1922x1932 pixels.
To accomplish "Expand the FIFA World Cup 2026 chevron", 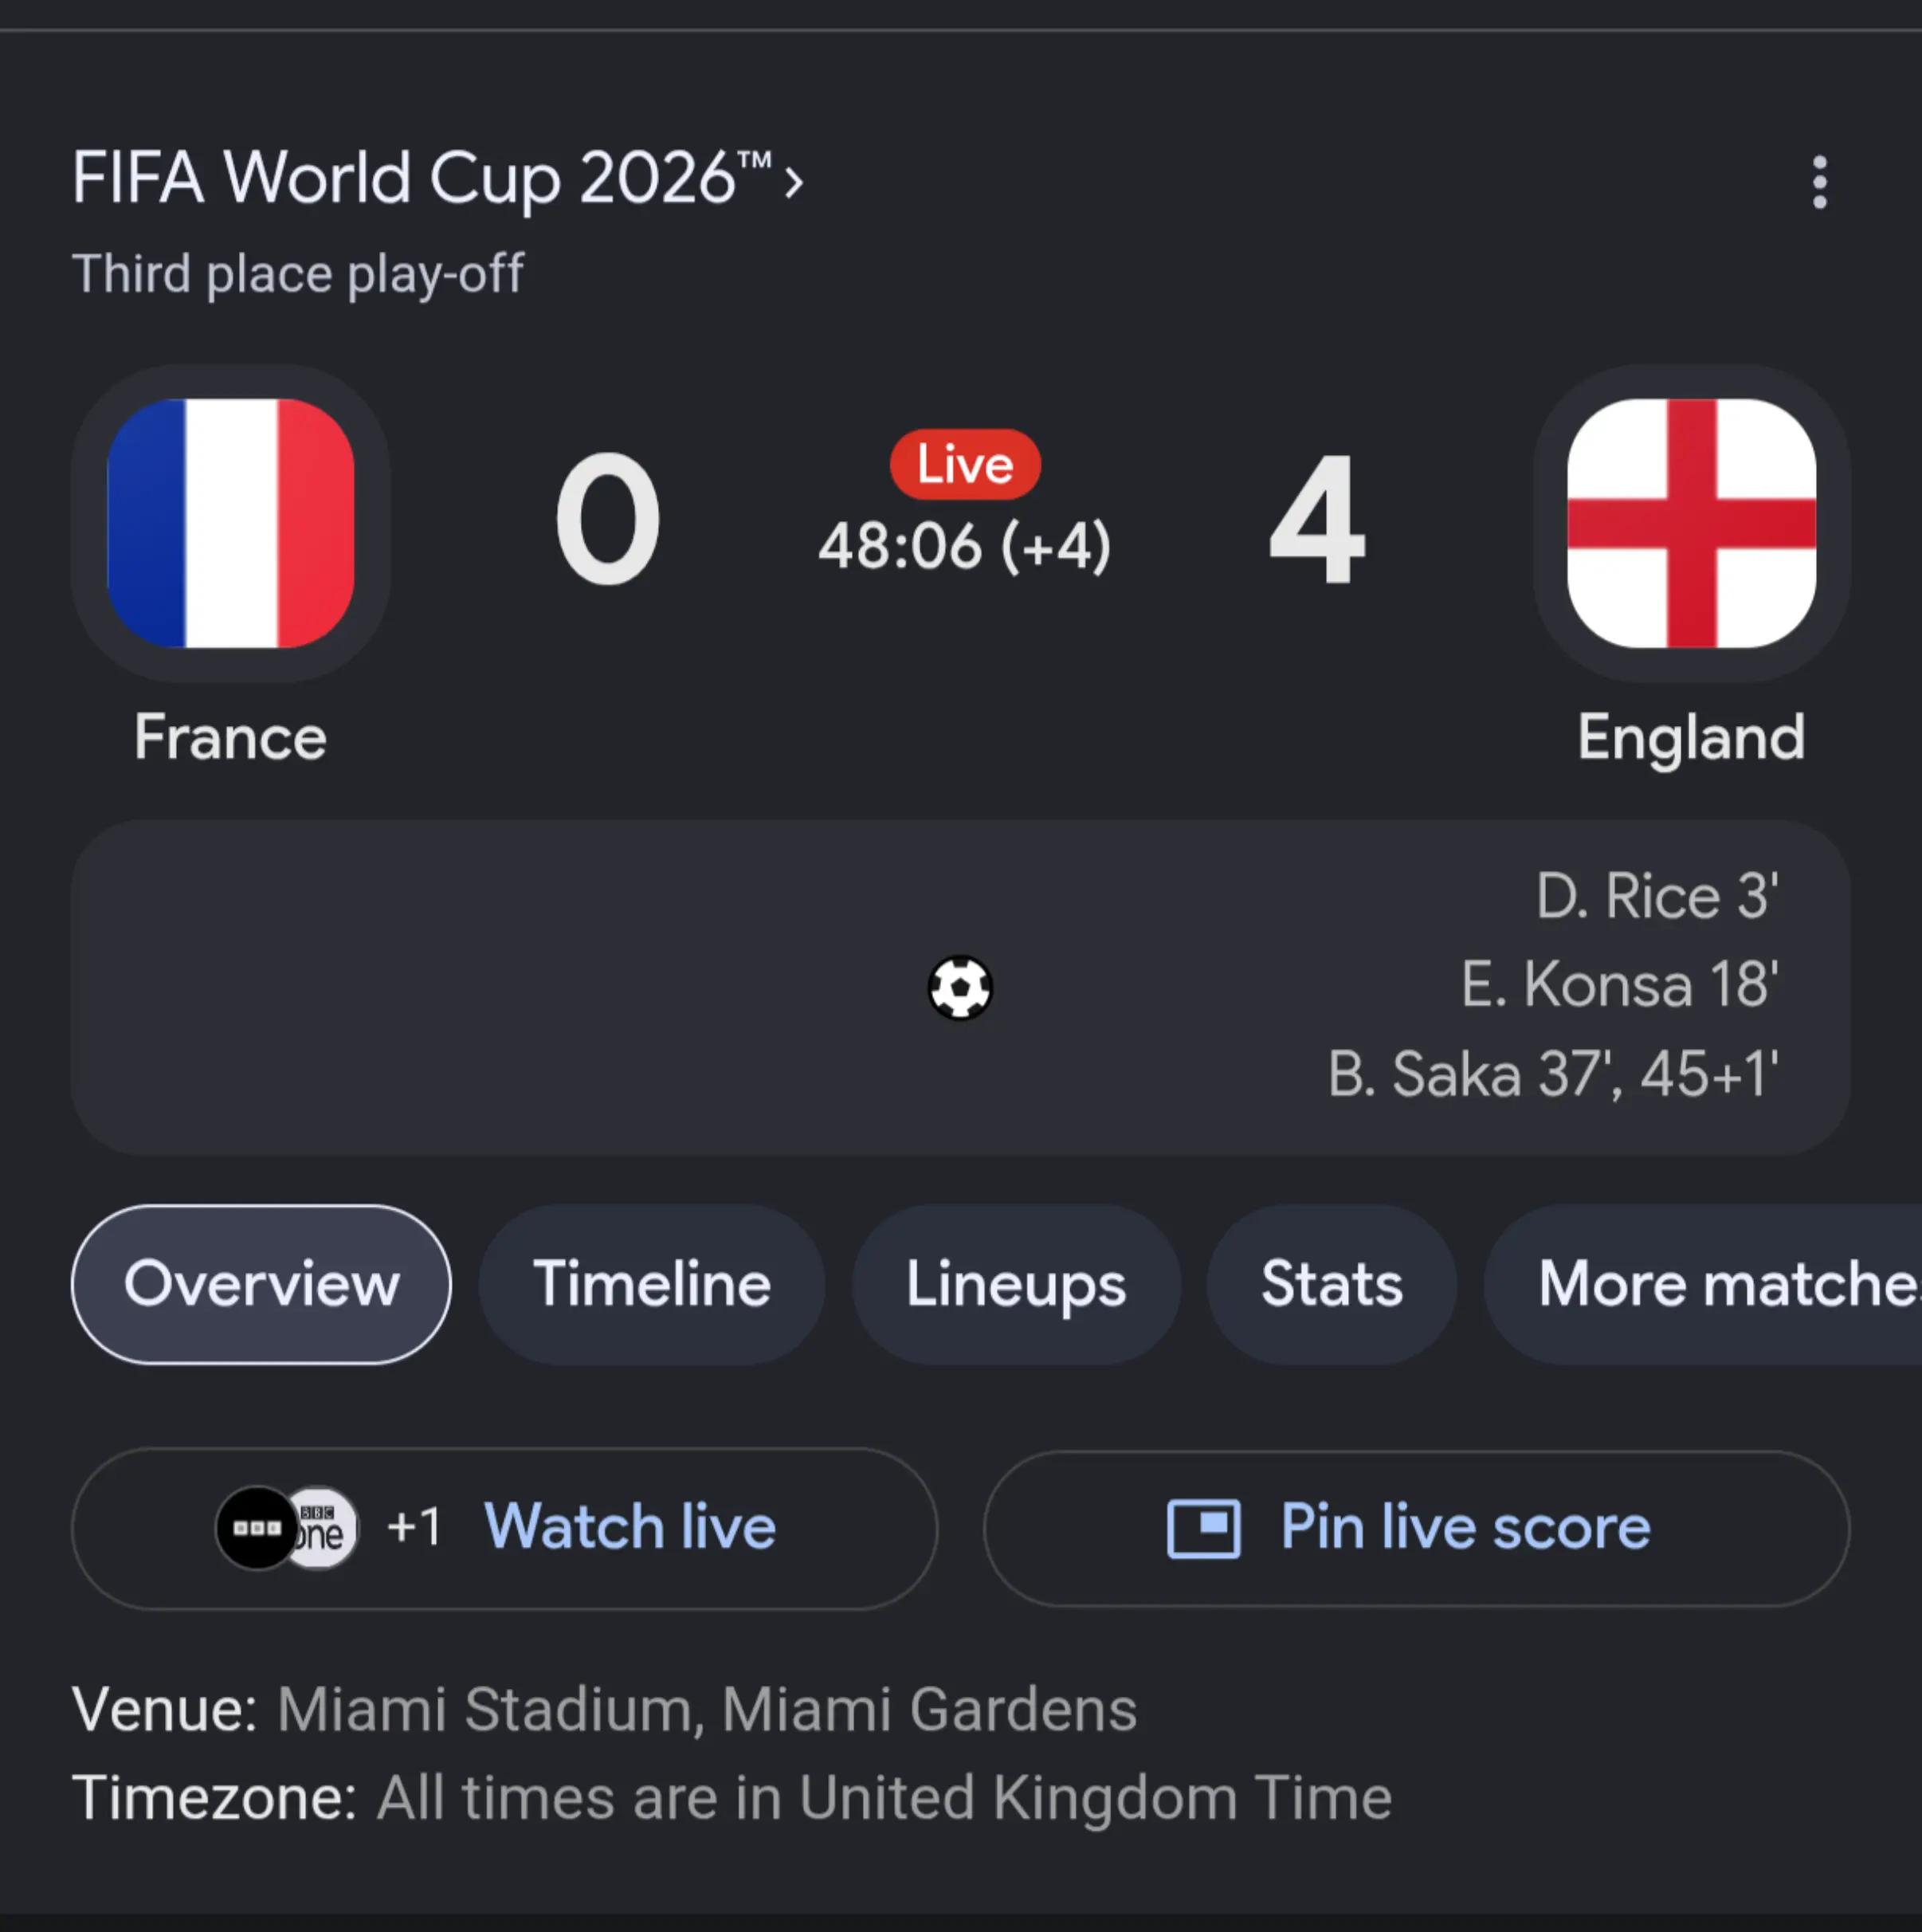I will tap(793, 182).
